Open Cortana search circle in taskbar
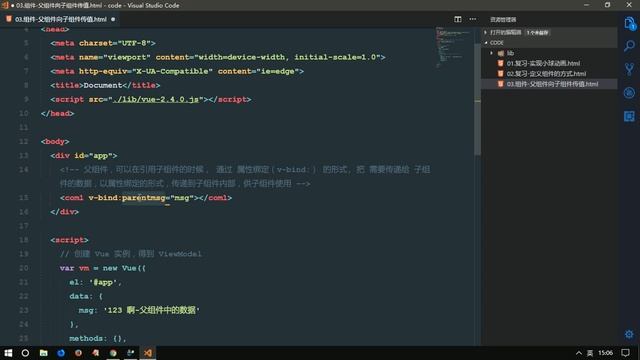Viewport: 640px width, 360px height. pos(25,353)
